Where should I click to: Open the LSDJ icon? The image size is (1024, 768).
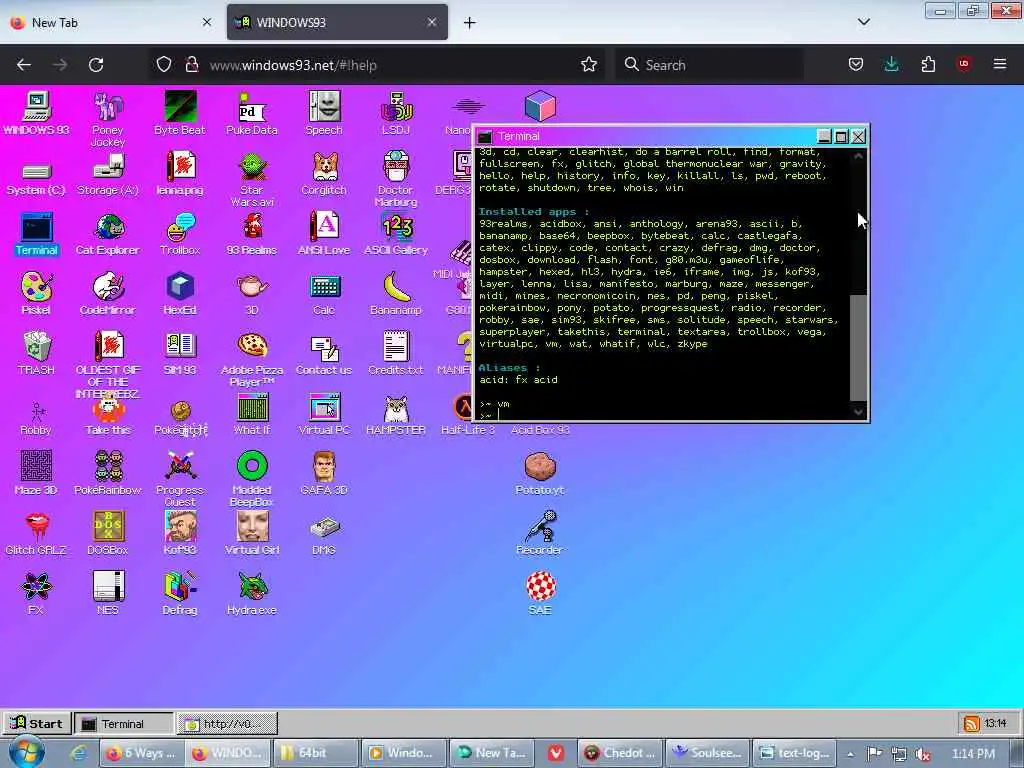[x=396, y=113]
